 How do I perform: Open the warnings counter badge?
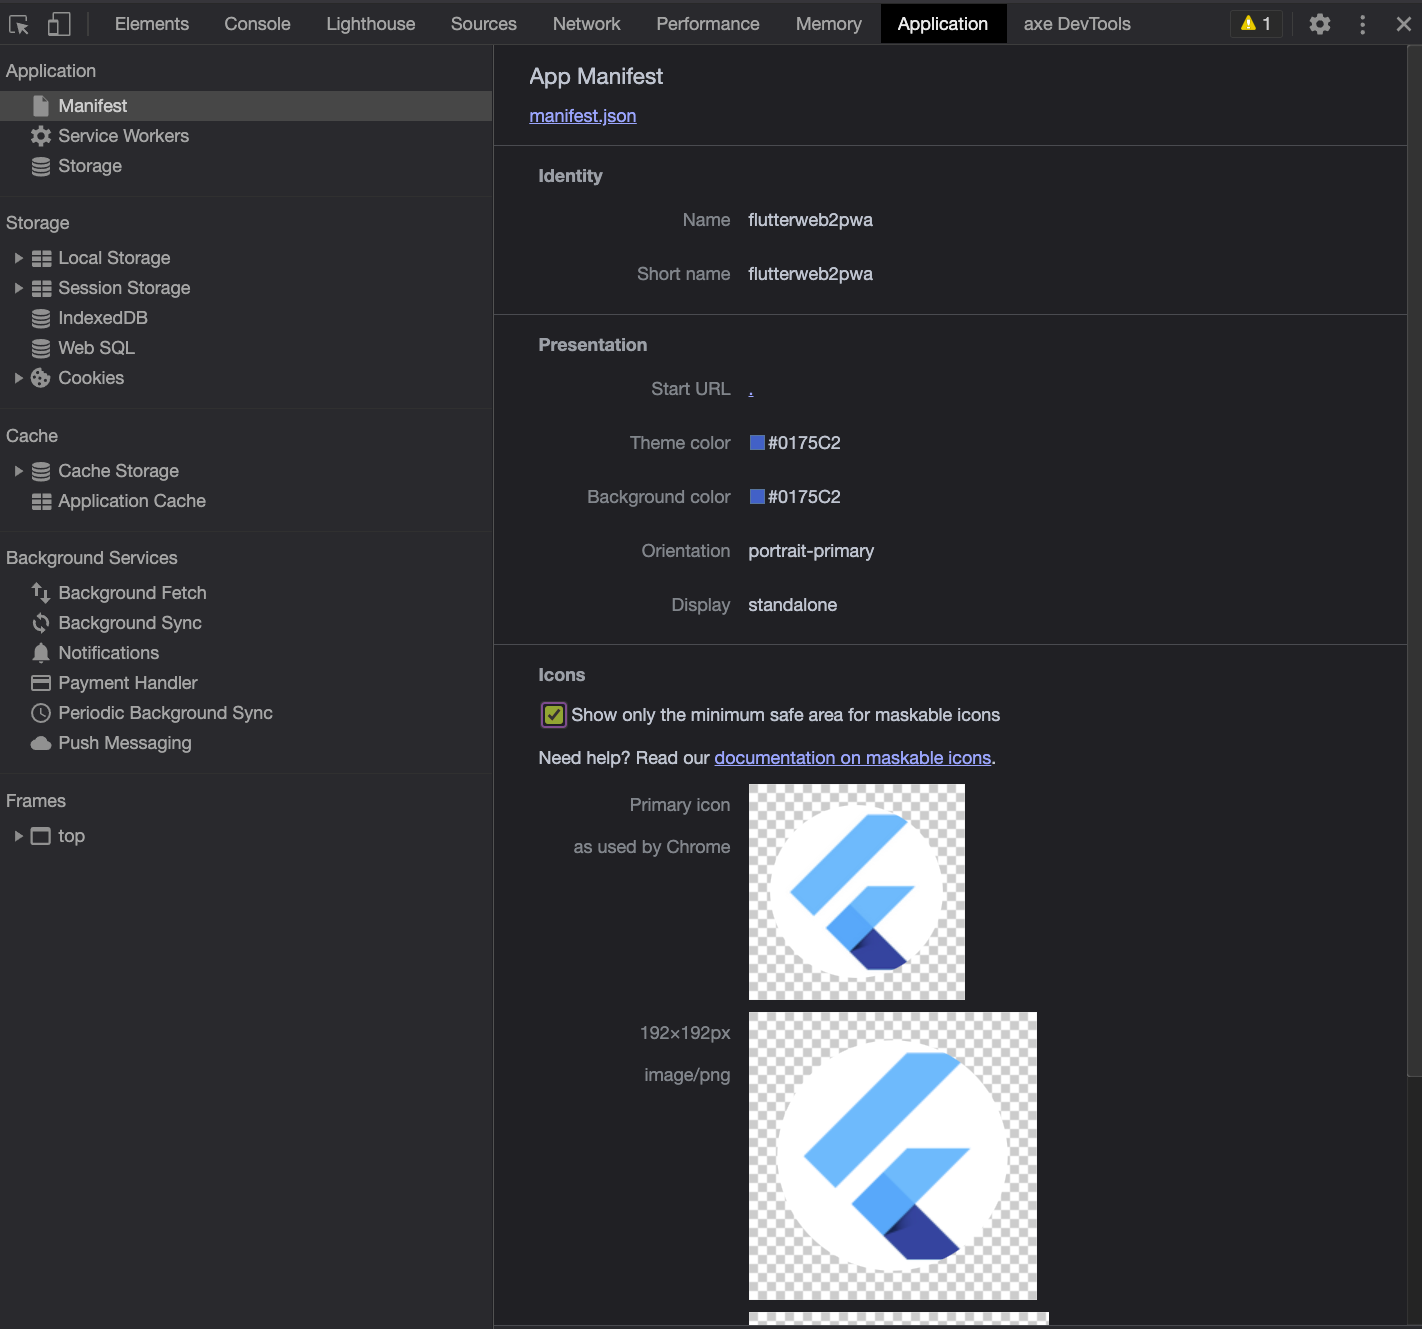1256,23
